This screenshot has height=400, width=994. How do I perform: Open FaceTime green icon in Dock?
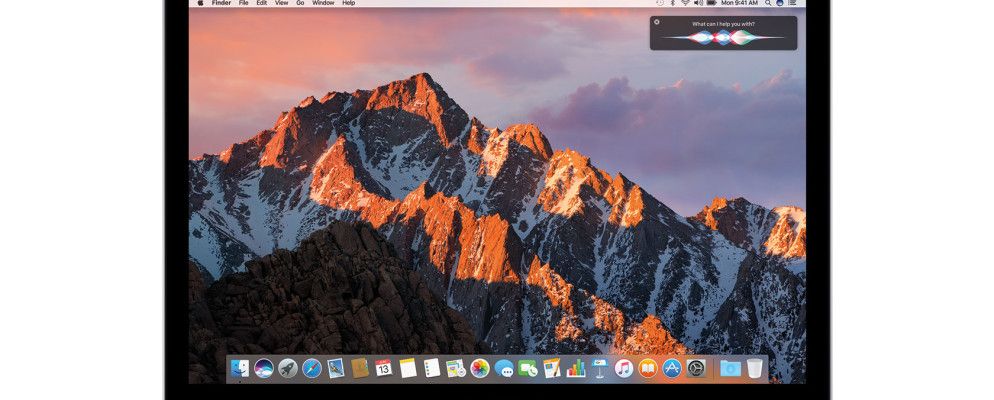pyautogui.click(x=527, y=368)
